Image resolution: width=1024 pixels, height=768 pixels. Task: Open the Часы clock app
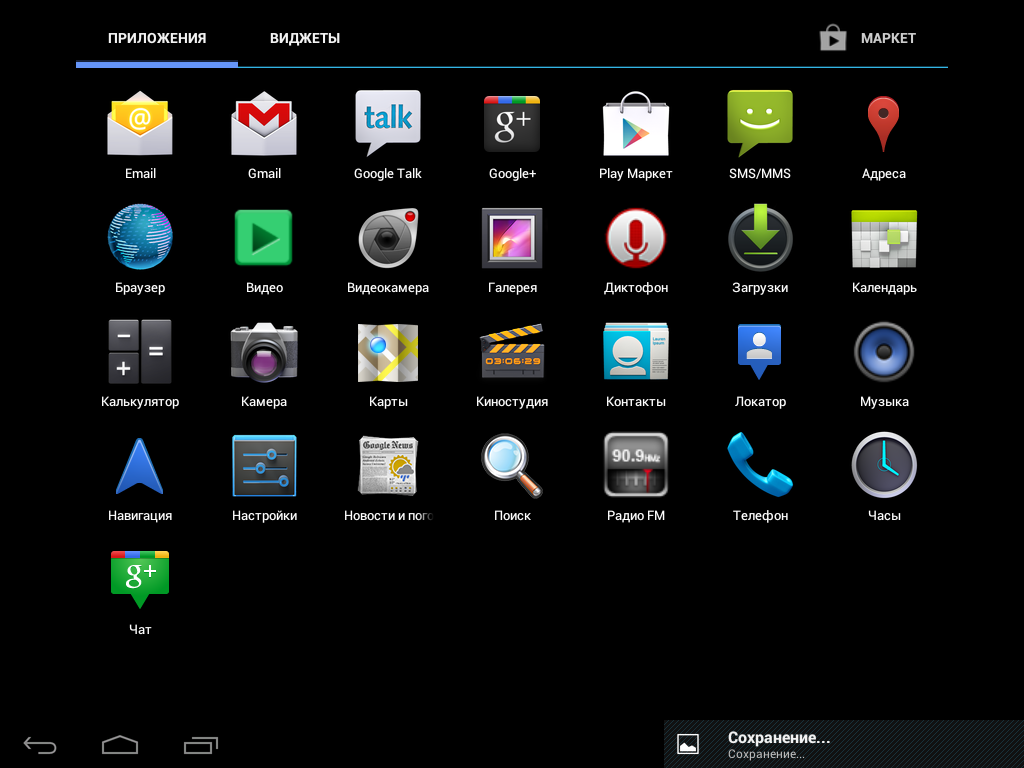pyautogui.click(x=884, y=478)
